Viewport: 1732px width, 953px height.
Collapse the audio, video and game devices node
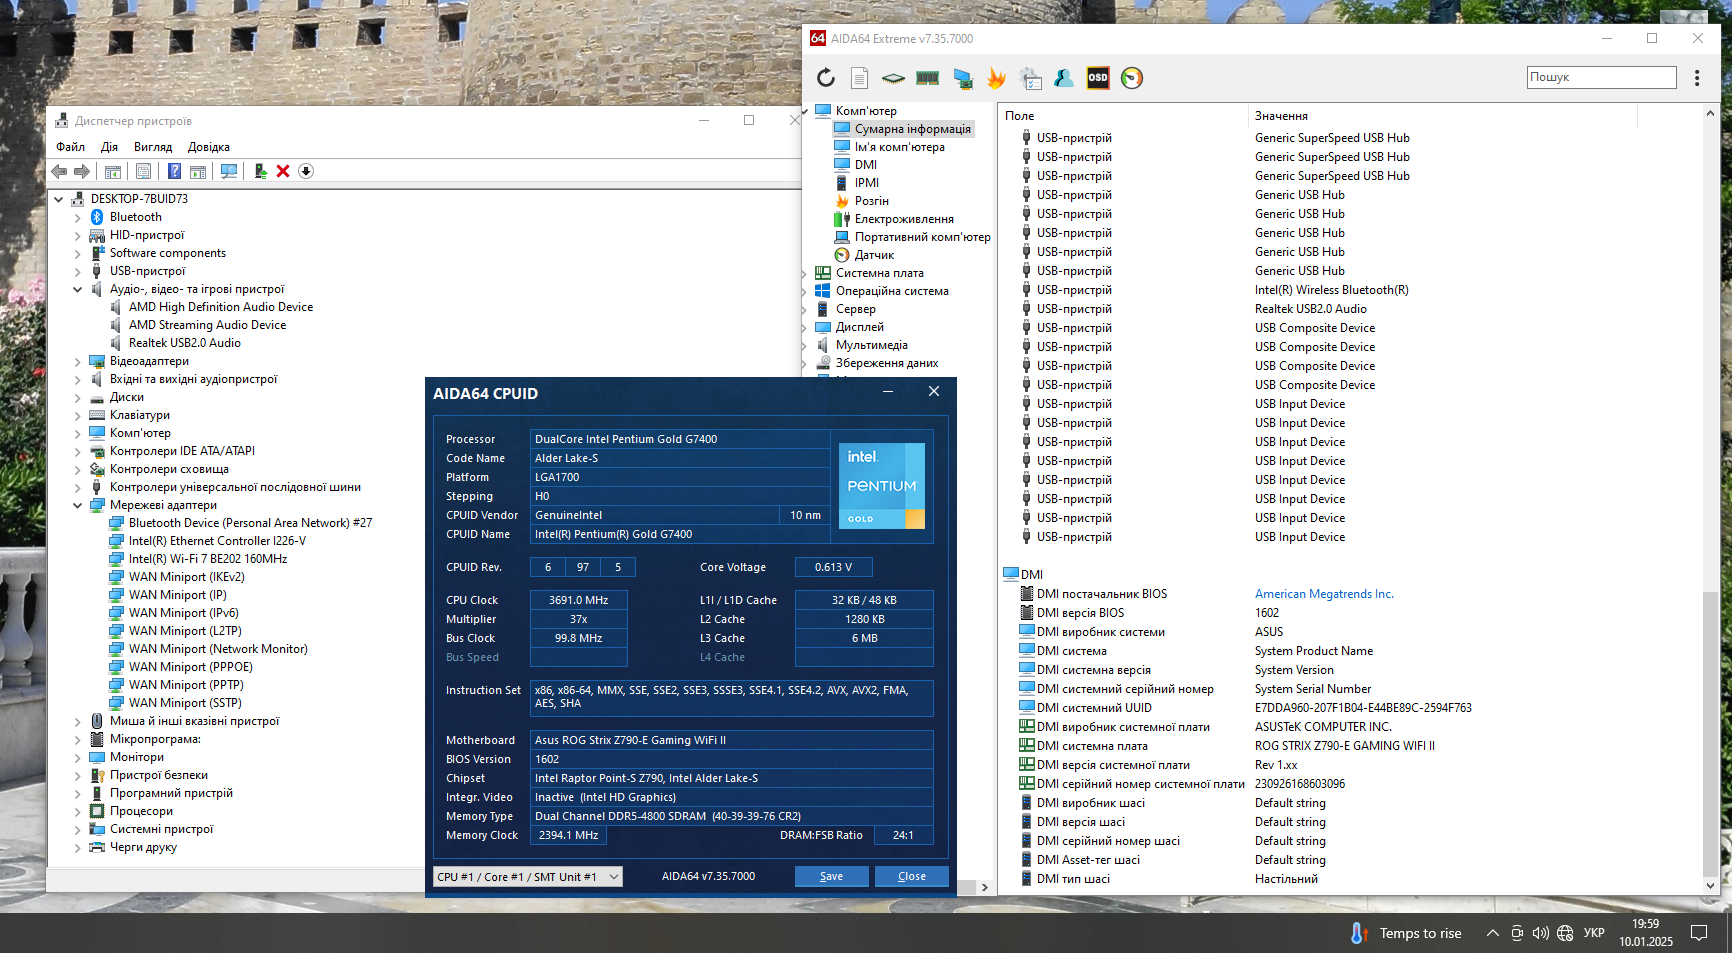click(x=78, y=289)
